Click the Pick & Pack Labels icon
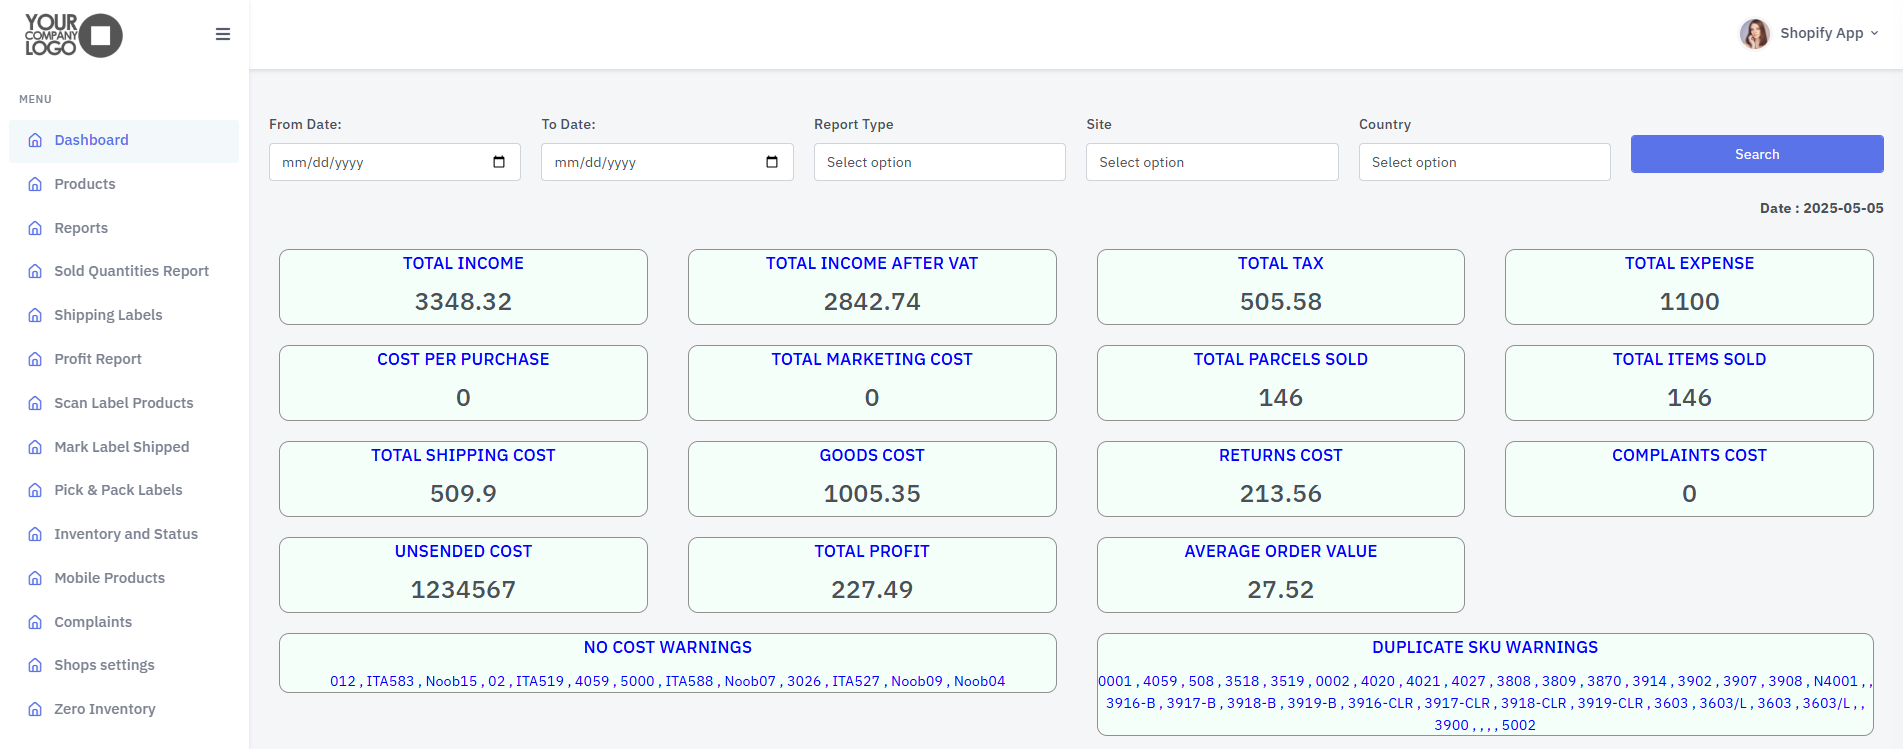 [35, 490]
